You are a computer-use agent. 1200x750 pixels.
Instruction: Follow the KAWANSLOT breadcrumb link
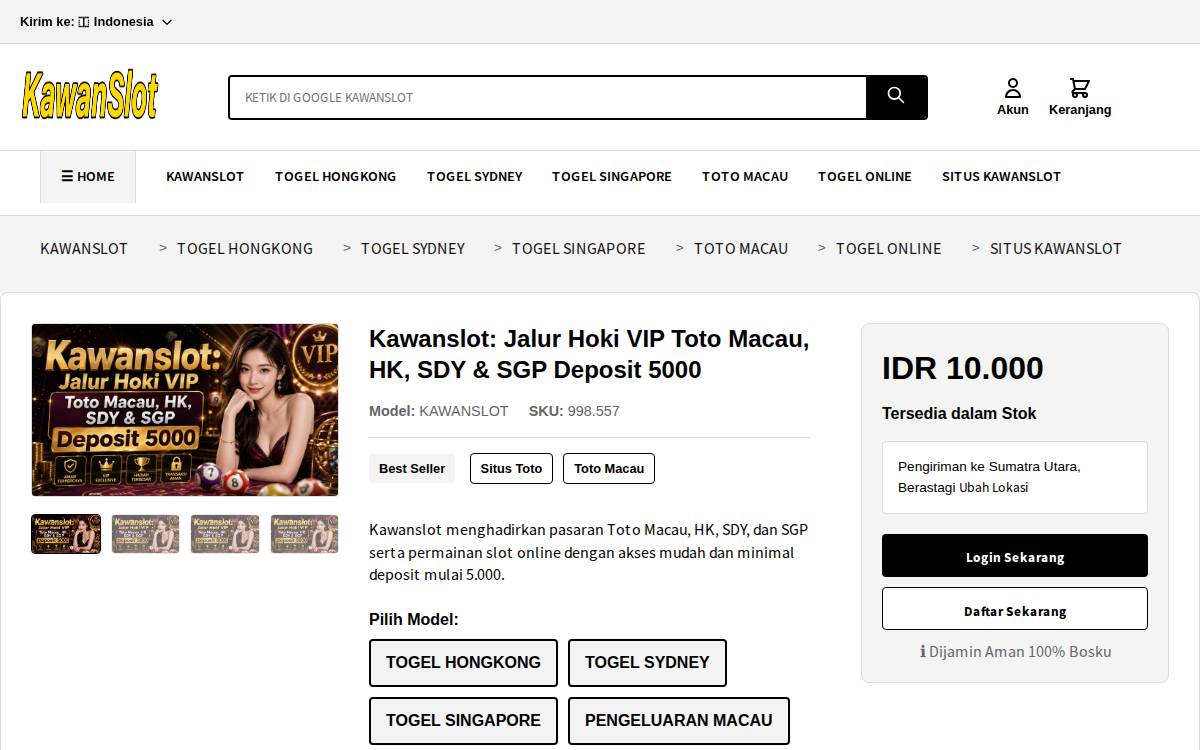[84, 248]
